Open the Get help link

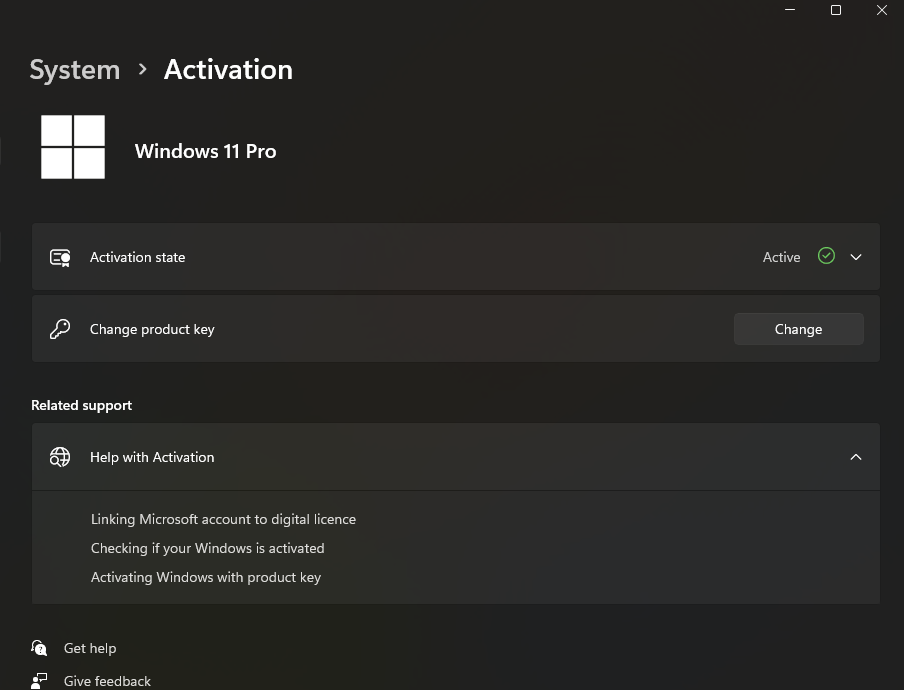tap(90, 648)
